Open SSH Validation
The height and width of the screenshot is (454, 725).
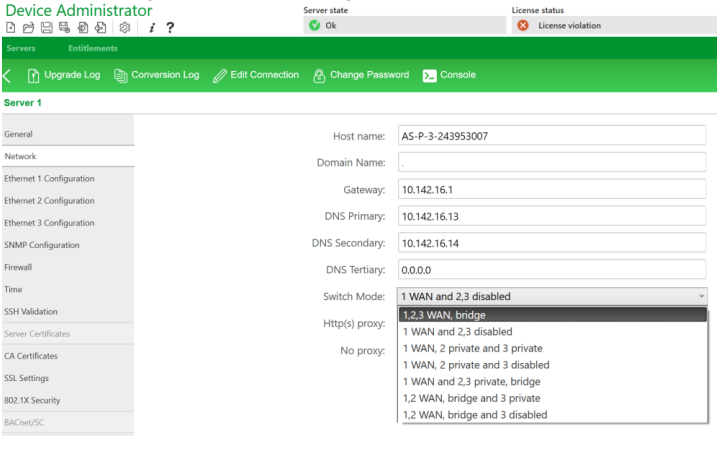tap(68, 312)
